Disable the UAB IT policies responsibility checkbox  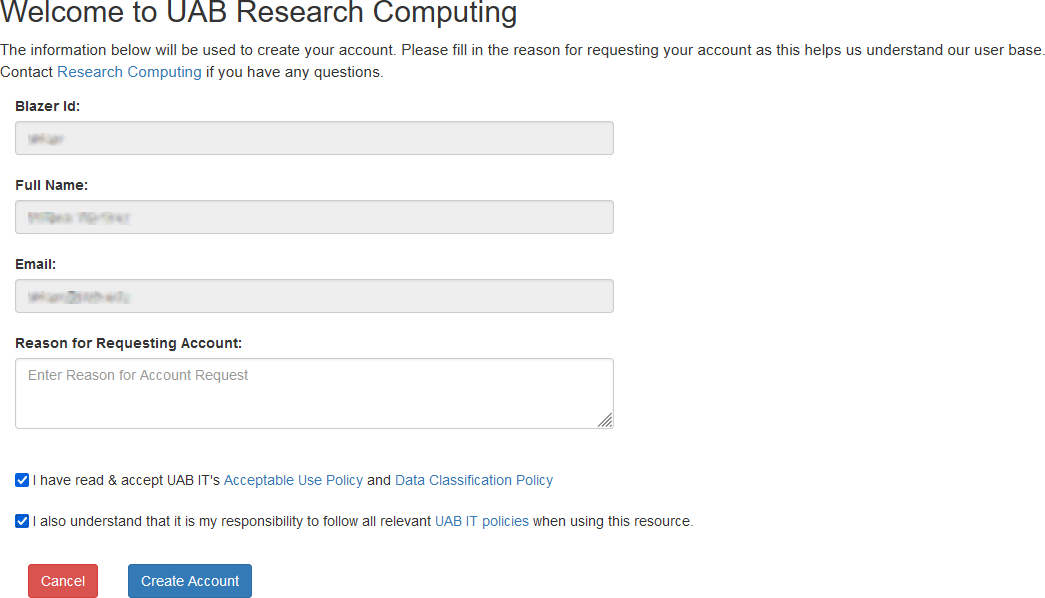[x=21, y=521]
